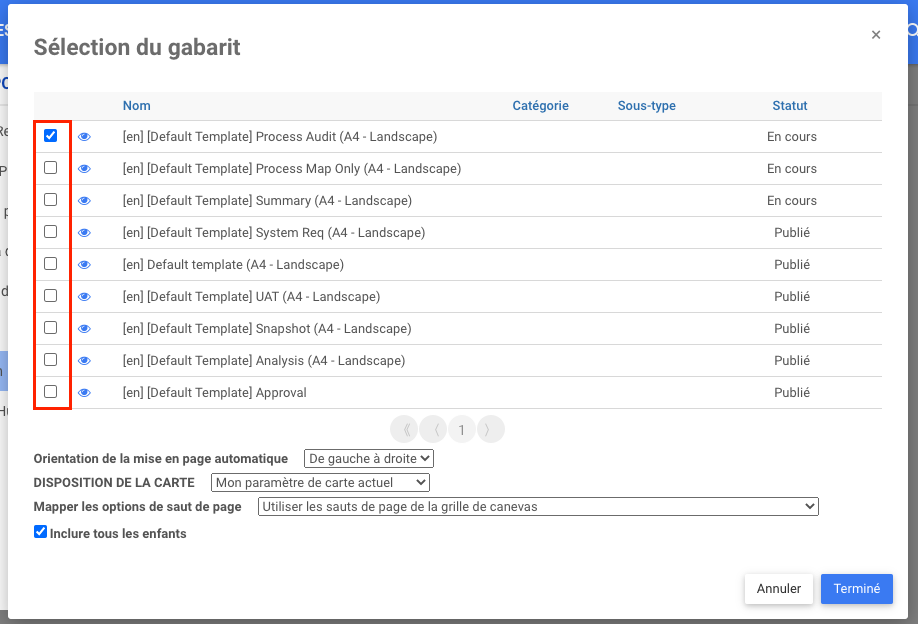Image resolution: width=918 pixels, height=624 pixels.
Task: Sort templates by the Statut column header
Action: (x=790, y=106)
